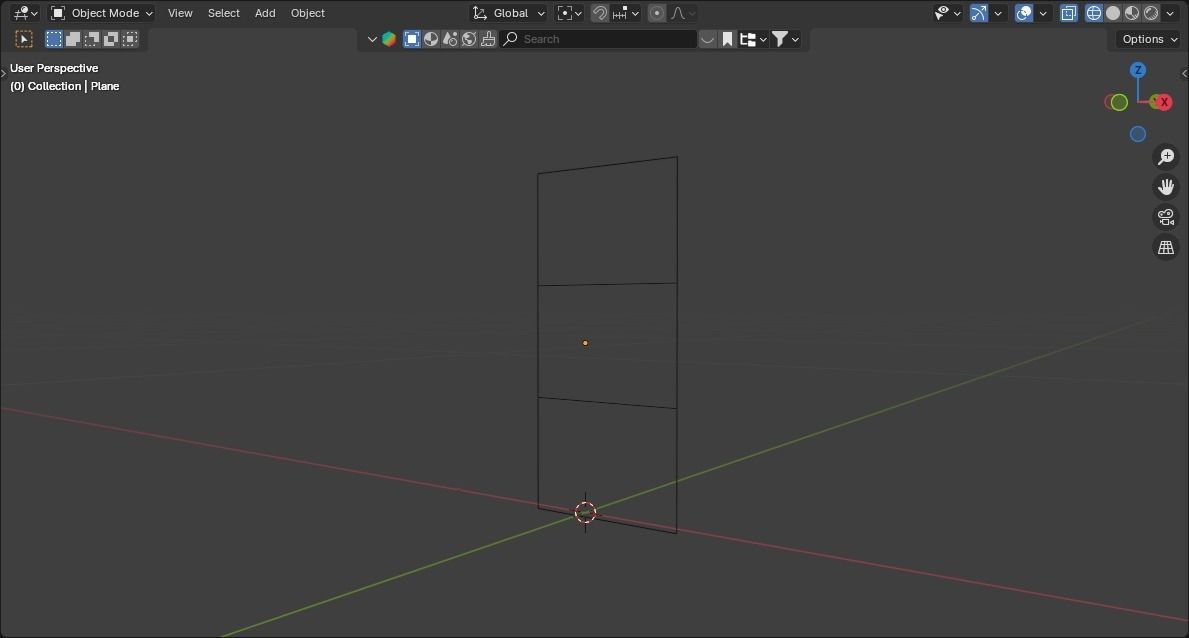Expand the asset shelf chevron
The height and width of the screenshot is (638, 1189).
click(x=372, y=39)
